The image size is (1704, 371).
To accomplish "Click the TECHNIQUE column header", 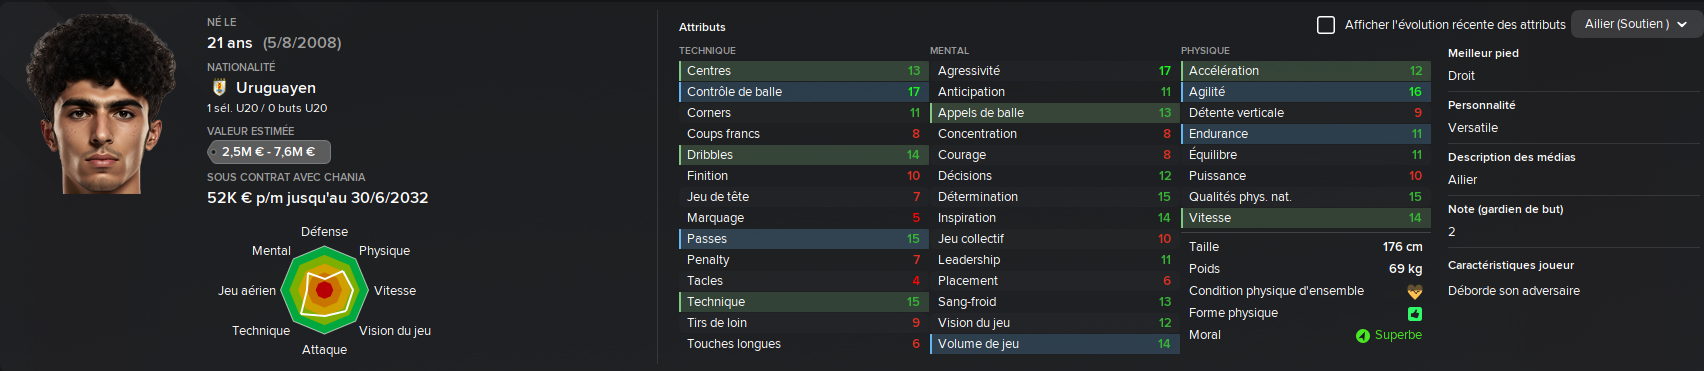I will click(707, 51).
